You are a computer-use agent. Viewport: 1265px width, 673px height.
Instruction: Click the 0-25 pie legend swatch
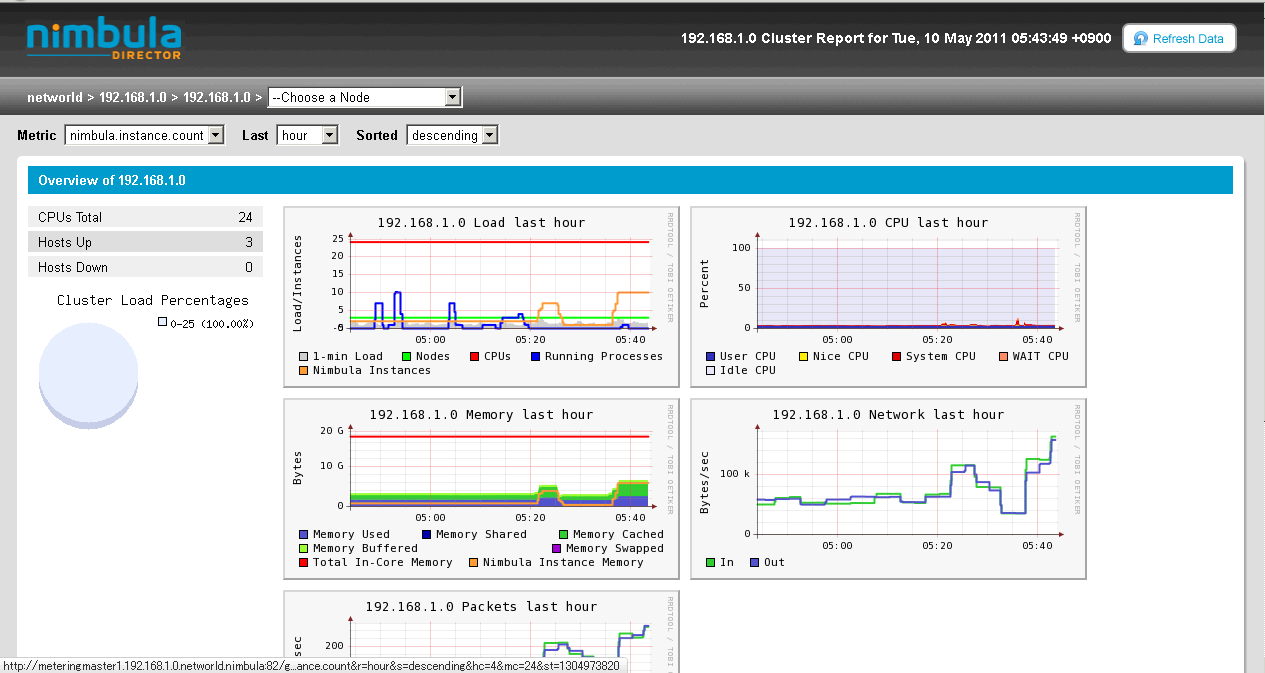coord(163,323)
